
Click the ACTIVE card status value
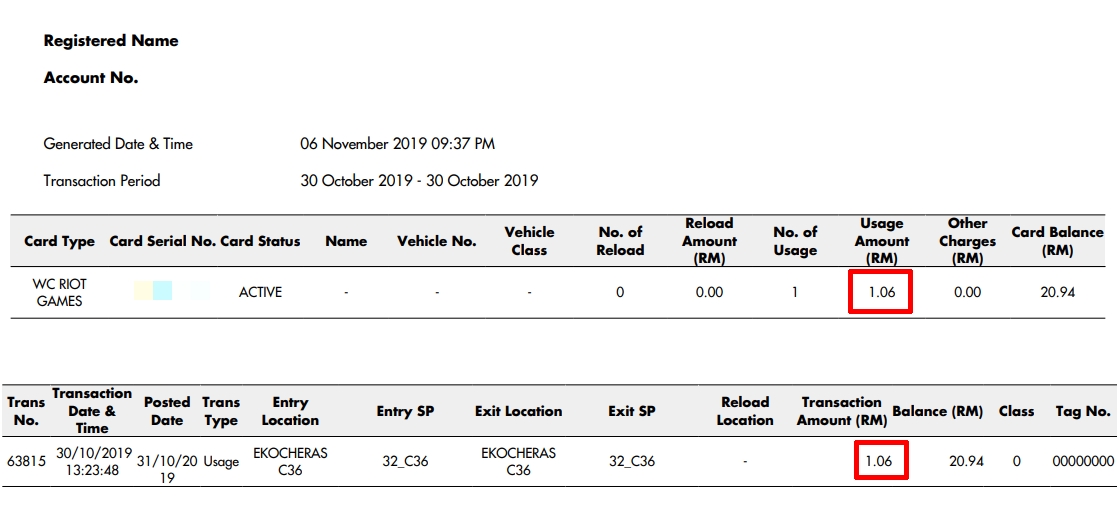pyautogui.click(x=260, y=292)
